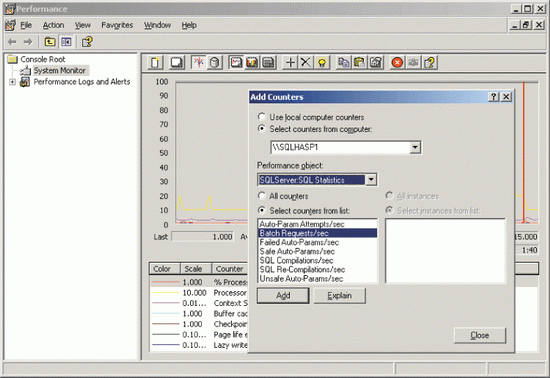Open the Favorites menu
The width and height of the screenshot is (550, 378).
(117, 25)
